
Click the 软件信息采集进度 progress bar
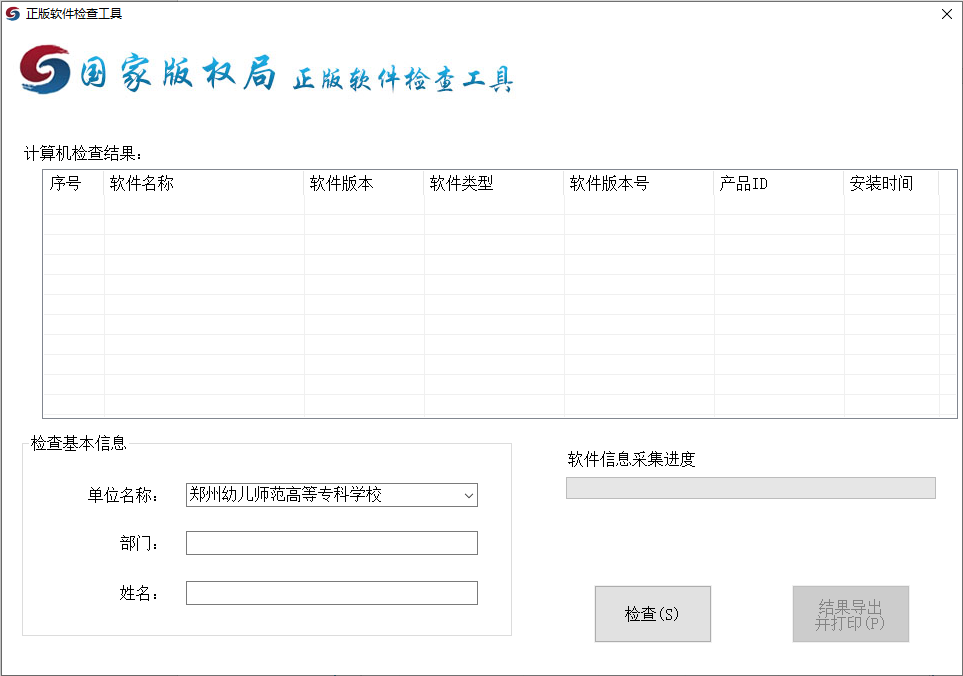coord(751,488)
